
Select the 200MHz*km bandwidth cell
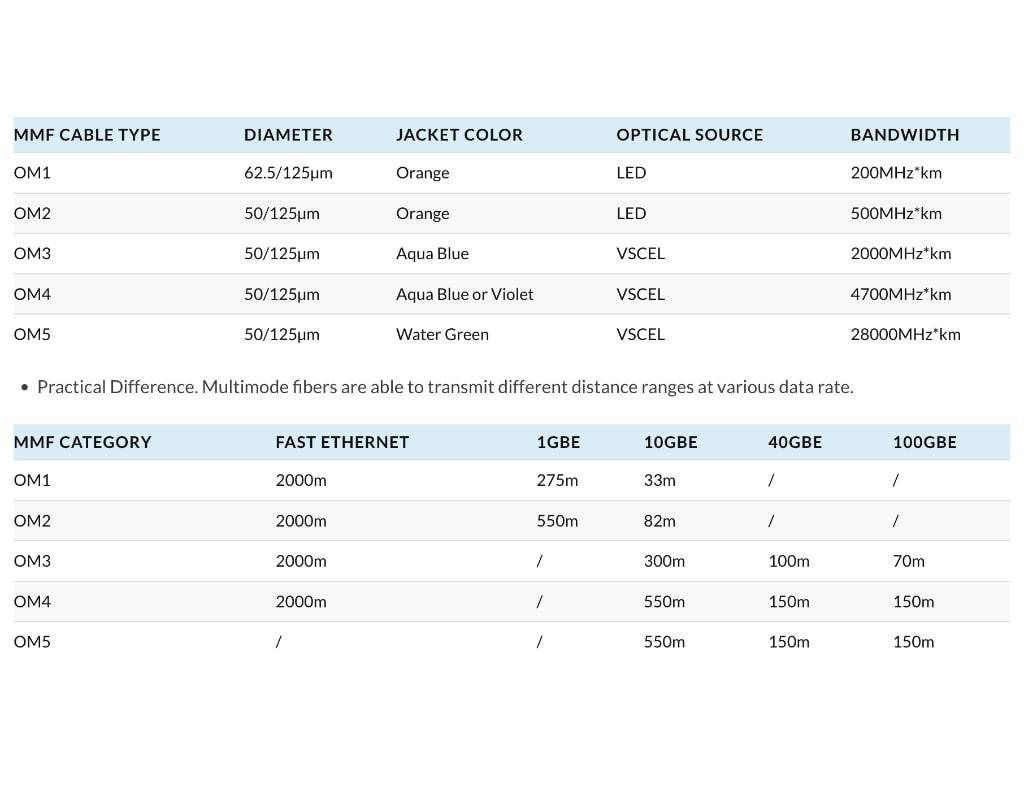point(896,173)
